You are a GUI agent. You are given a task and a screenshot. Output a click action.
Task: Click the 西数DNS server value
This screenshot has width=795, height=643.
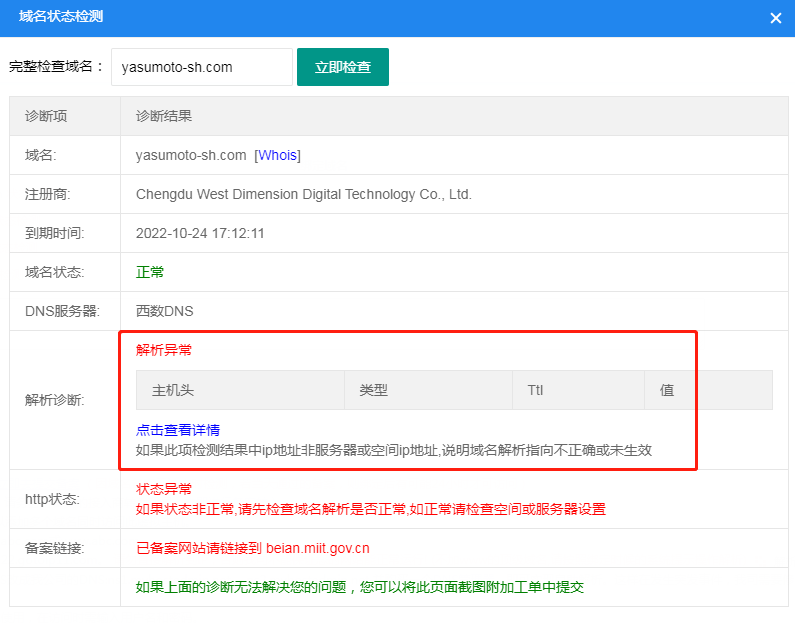tap(164, 311)
